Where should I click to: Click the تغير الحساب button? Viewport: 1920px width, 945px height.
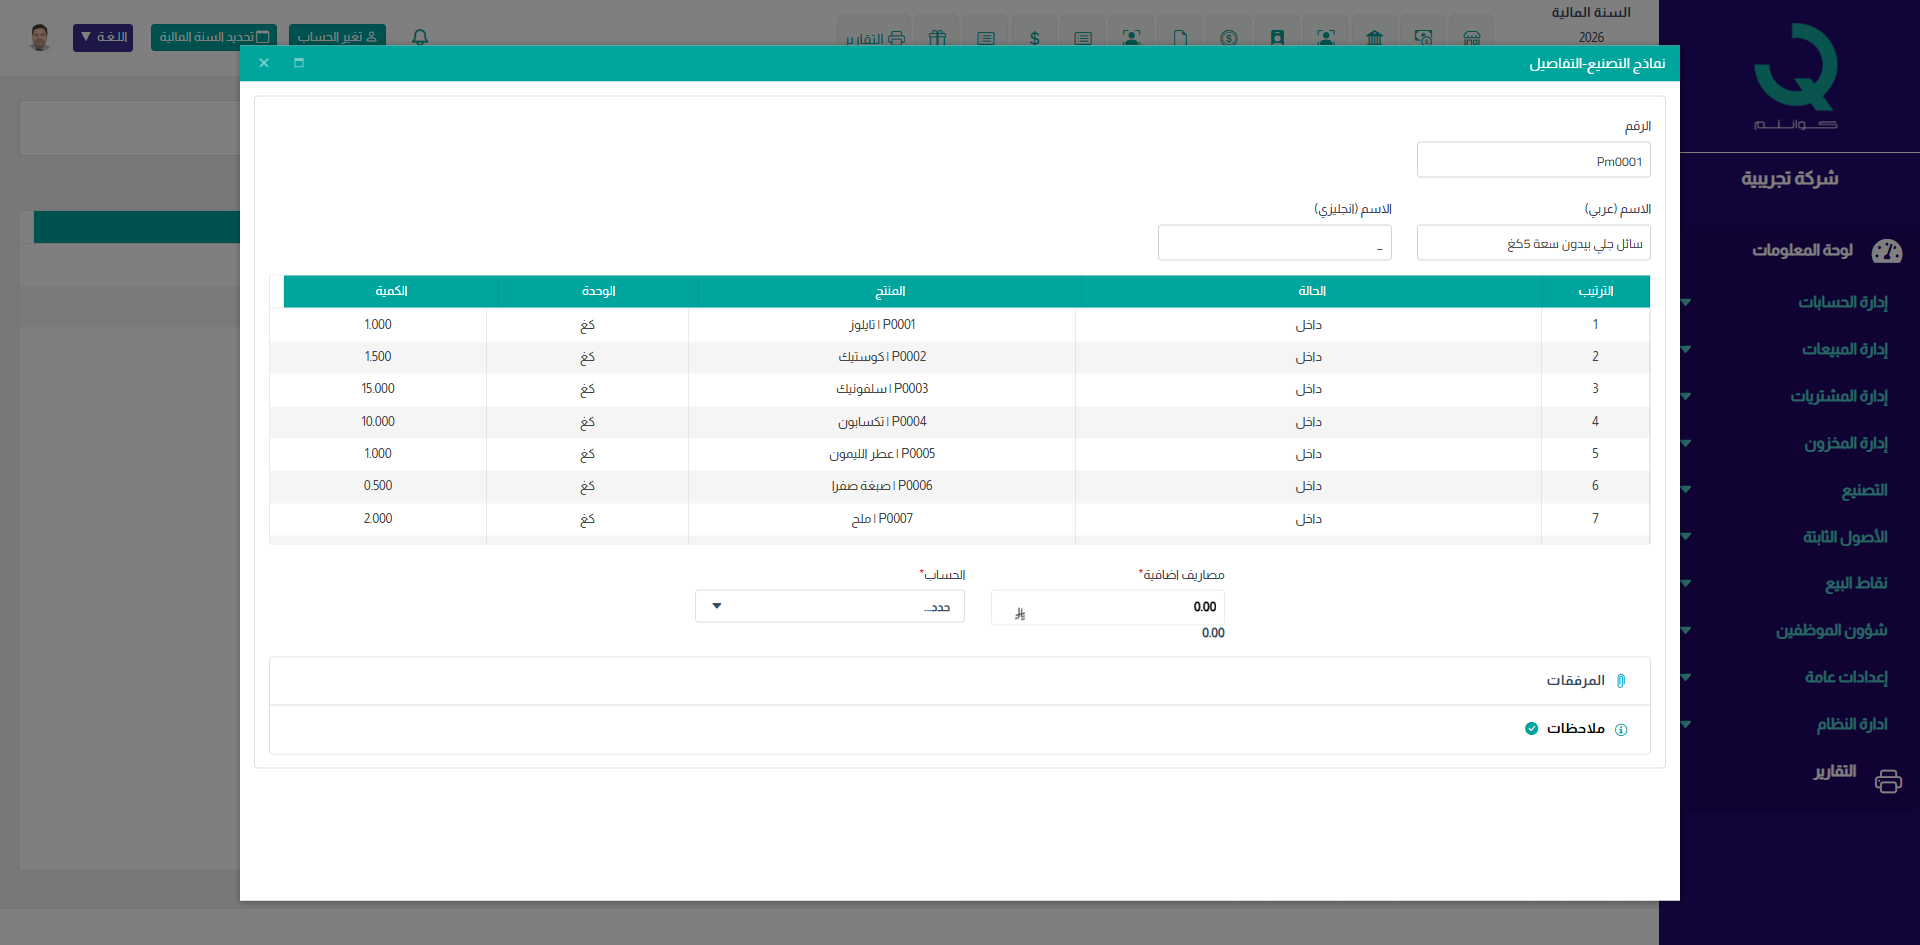tap(337, 37)
